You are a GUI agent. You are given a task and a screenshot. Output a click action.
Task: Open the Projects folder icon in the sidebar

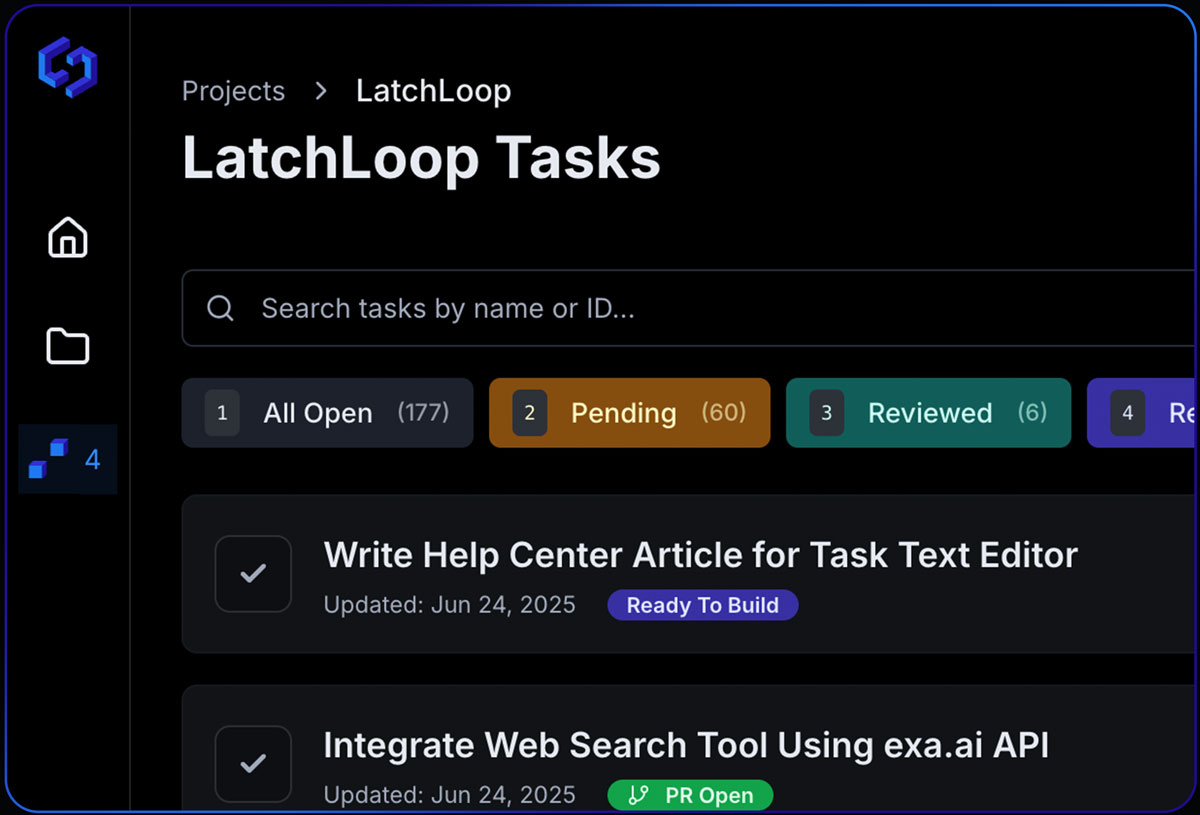67,346
